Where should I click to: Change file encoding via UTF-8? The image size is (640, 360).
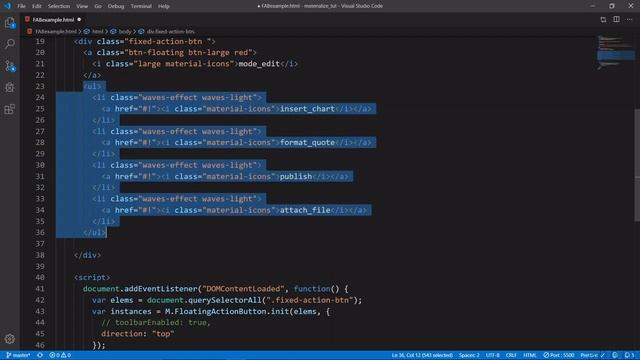point(493,355)
